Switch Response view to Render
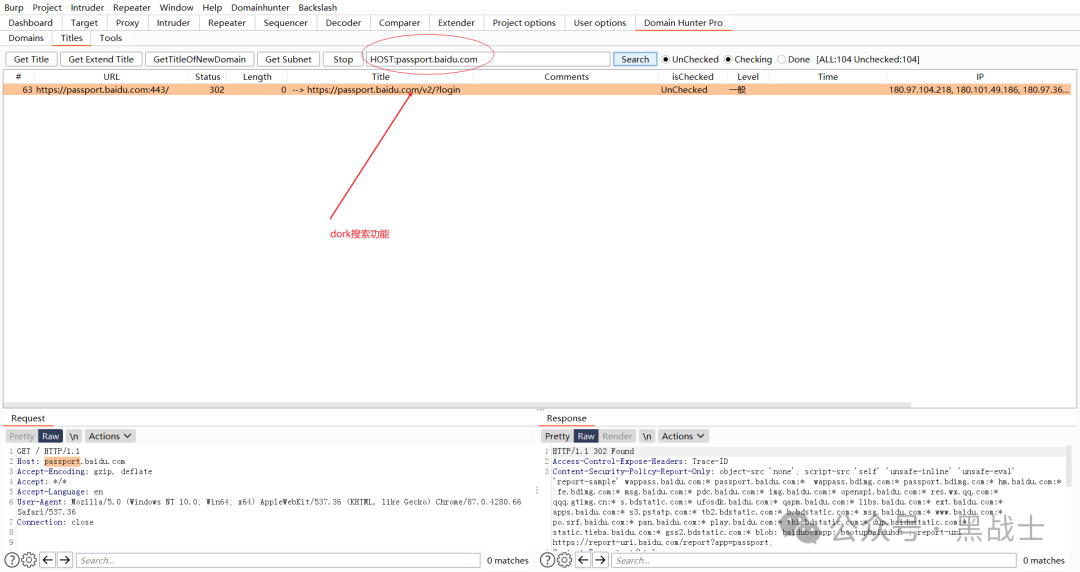The height and width of the screenshot is (572, 1080). click(x=617, y=436)
